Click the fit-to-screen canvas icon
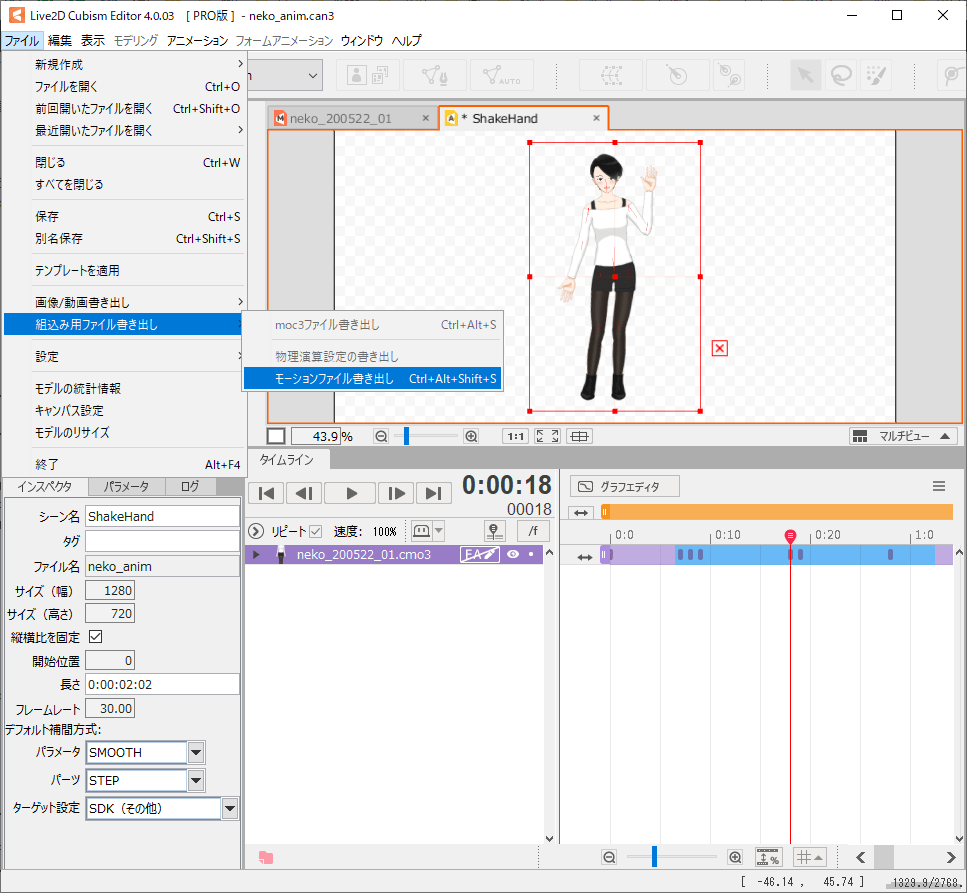The height and width of the screenshot is (893, 967). click(547, 436)
